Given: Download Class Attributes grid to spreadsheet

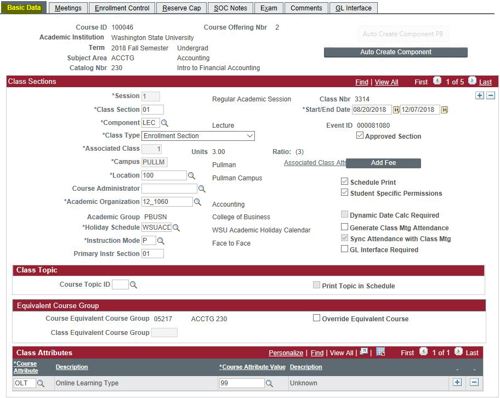Looking at the screenshot, I should (x=380, y=352).
